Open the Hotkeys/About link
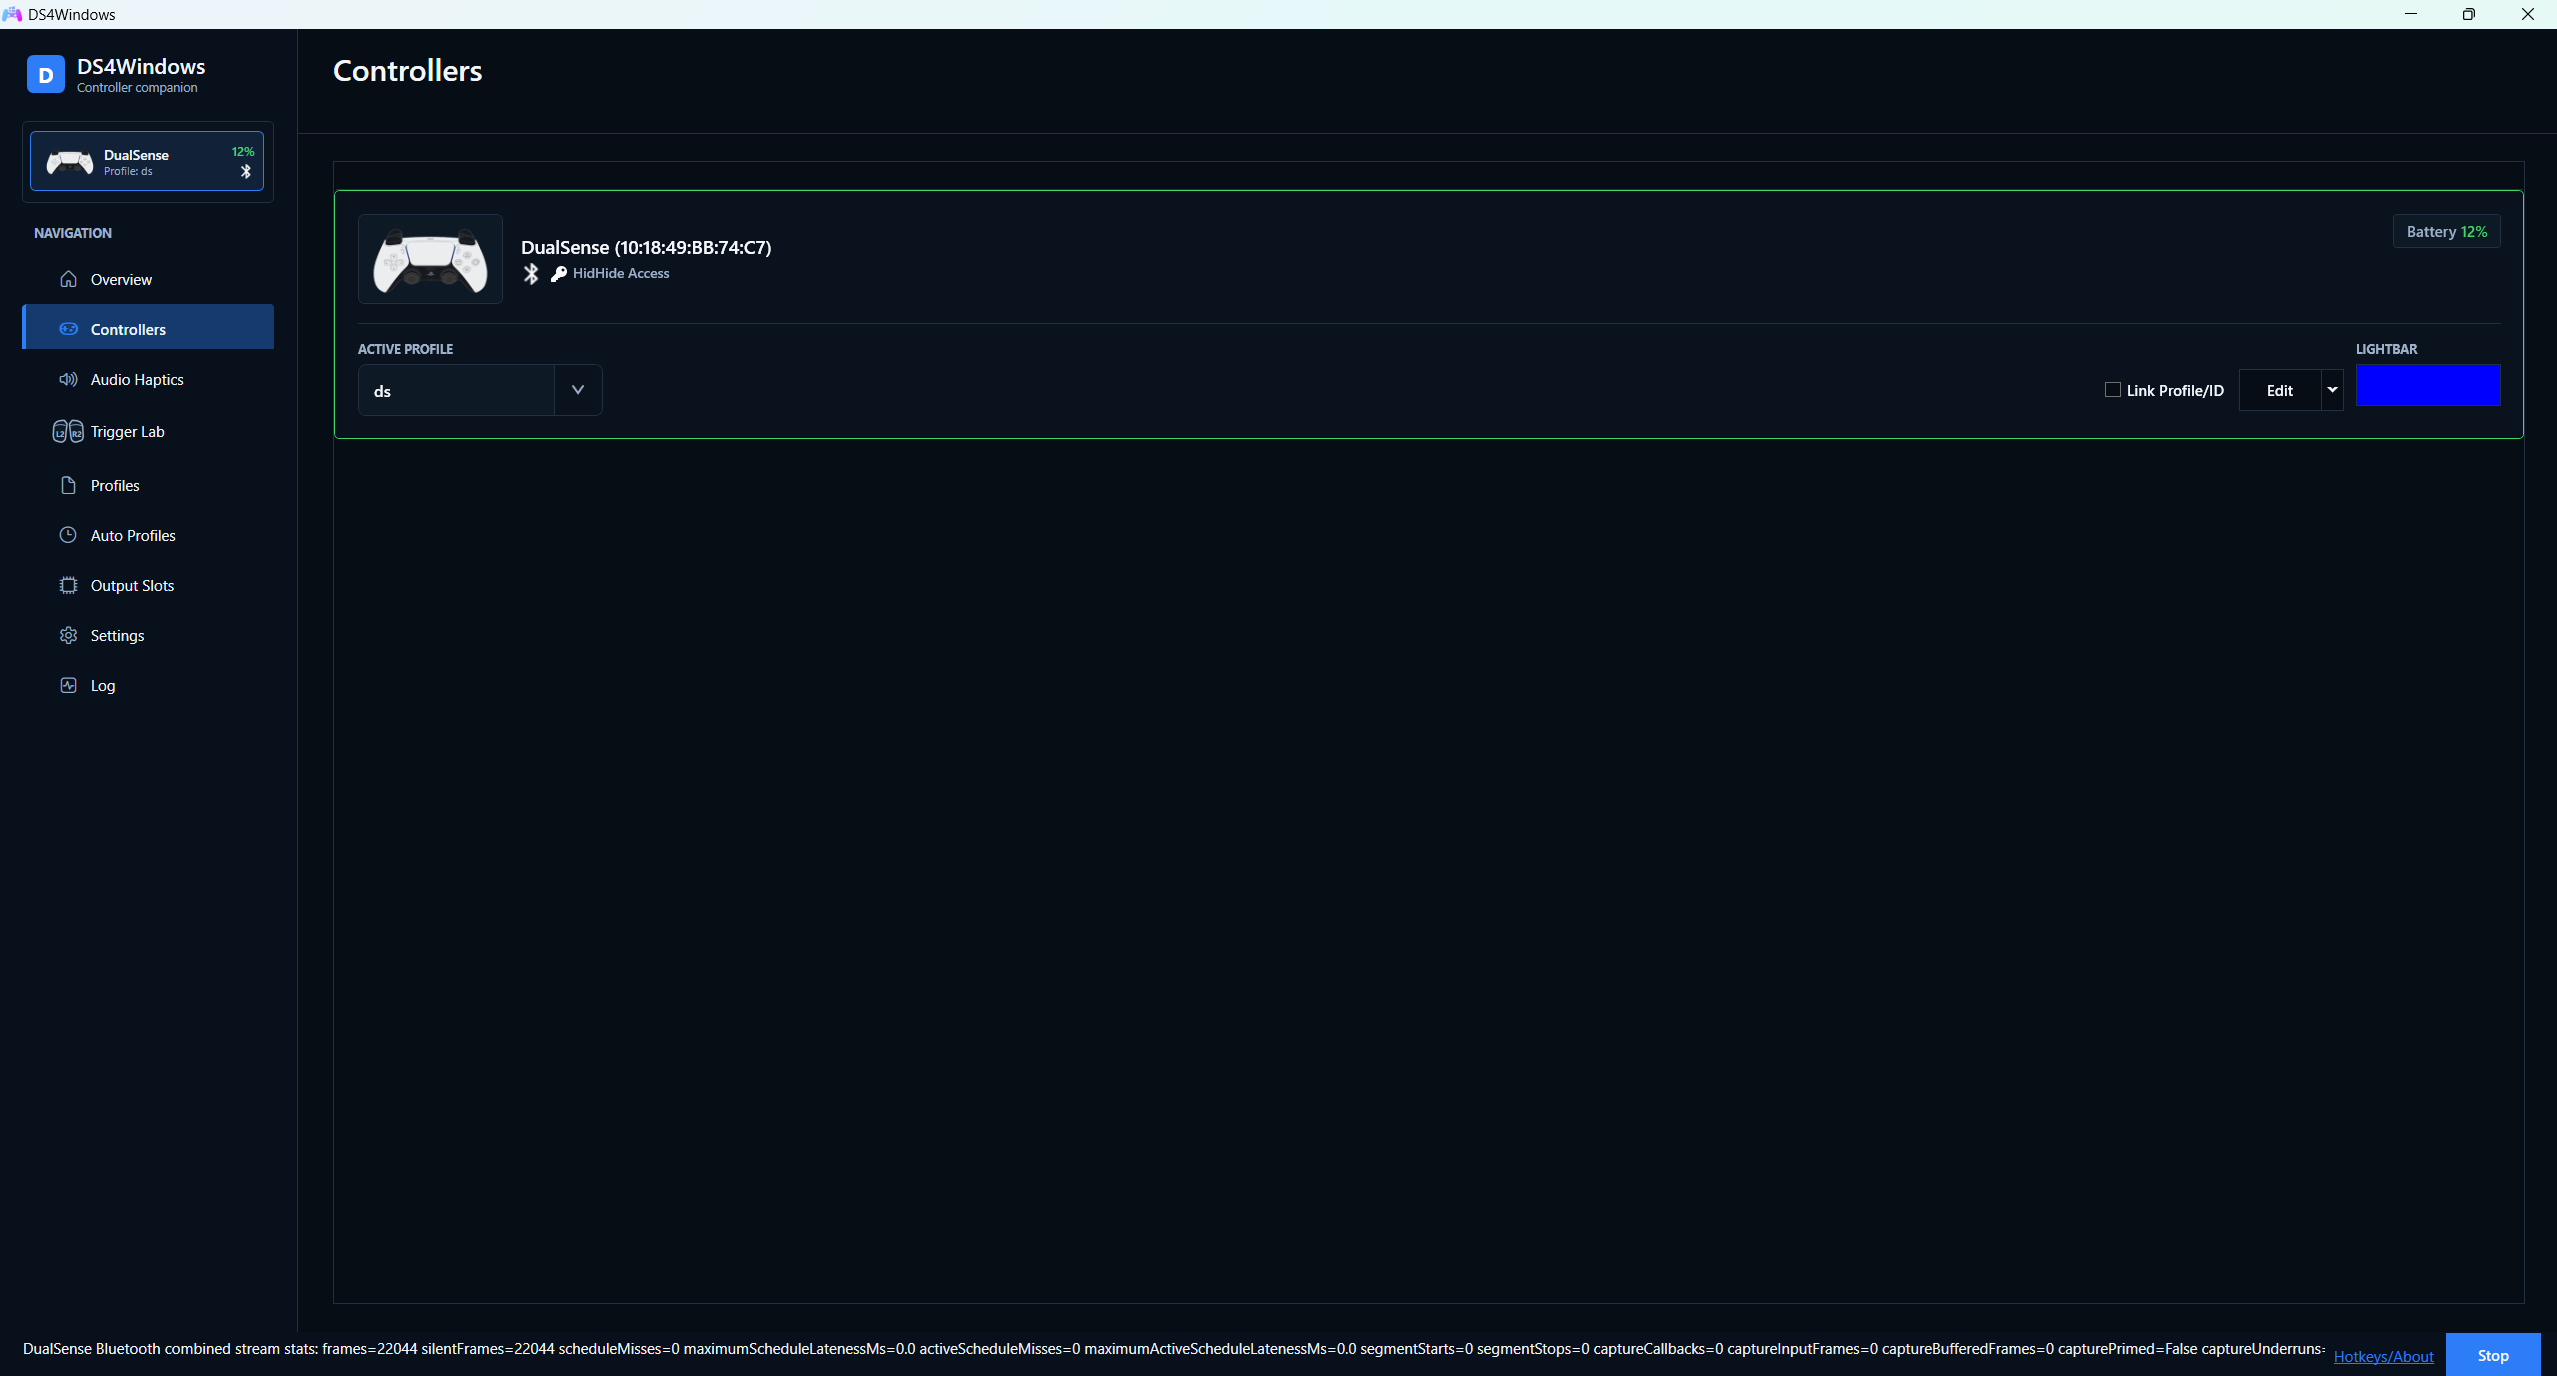This screenshot has height=1376, width=2557. [x=2383, y=1356]
